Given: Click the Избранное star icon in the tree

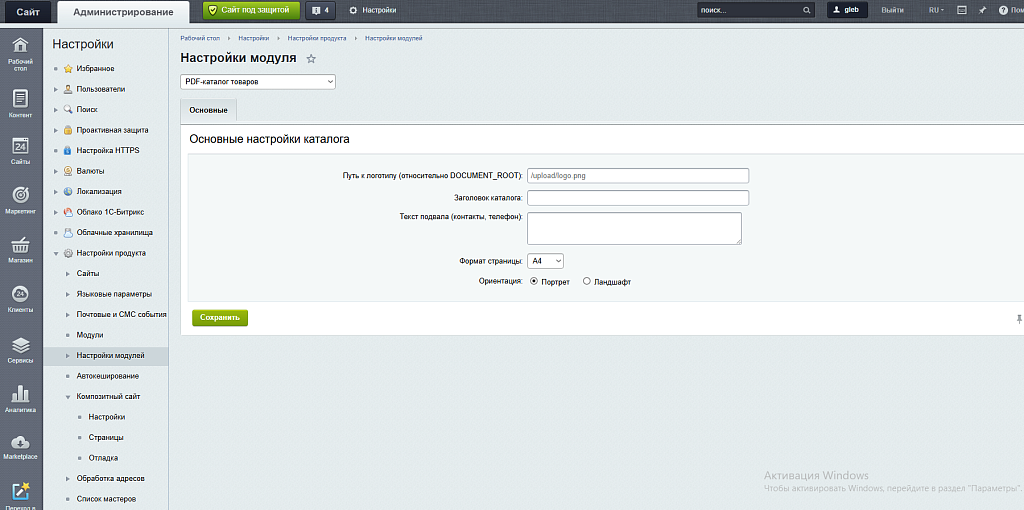Looking at the screenshot, I should pos(68,69).
